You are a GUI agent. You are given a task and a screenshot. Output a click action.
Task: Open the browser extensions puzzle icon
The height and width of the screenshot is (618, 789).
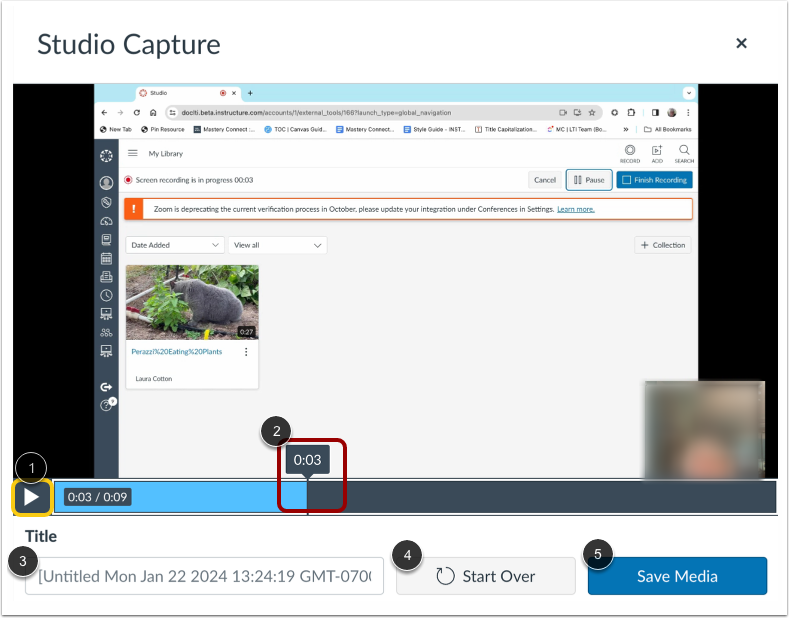[x=632, y=113]
